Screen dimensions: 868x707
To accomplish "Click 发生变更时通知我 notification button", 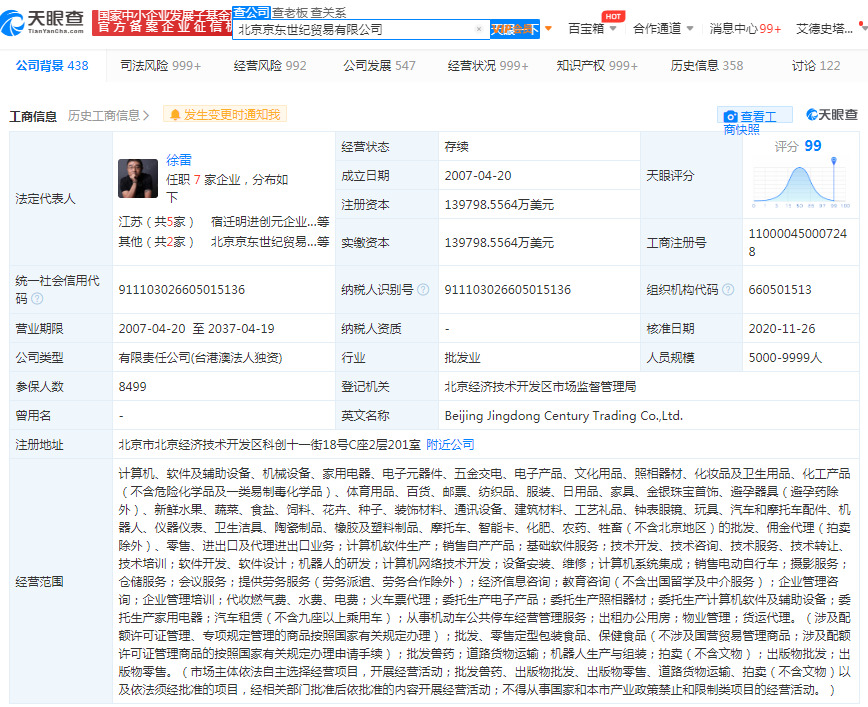I will point(225,115).
